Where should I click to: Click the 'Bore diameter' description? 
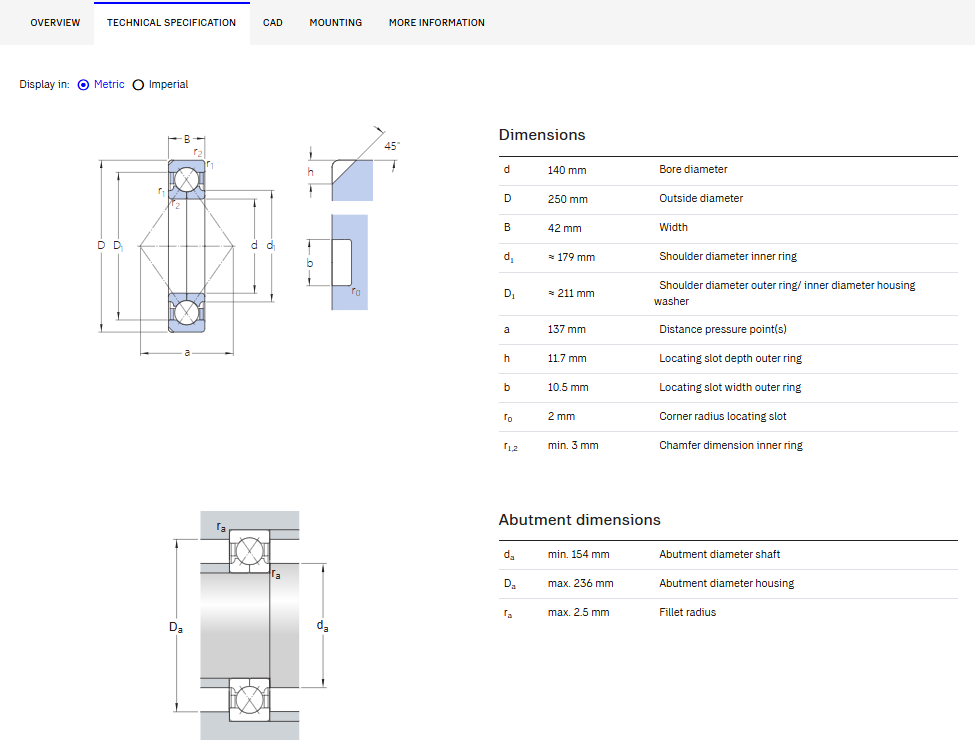click(x=693, y=169)
